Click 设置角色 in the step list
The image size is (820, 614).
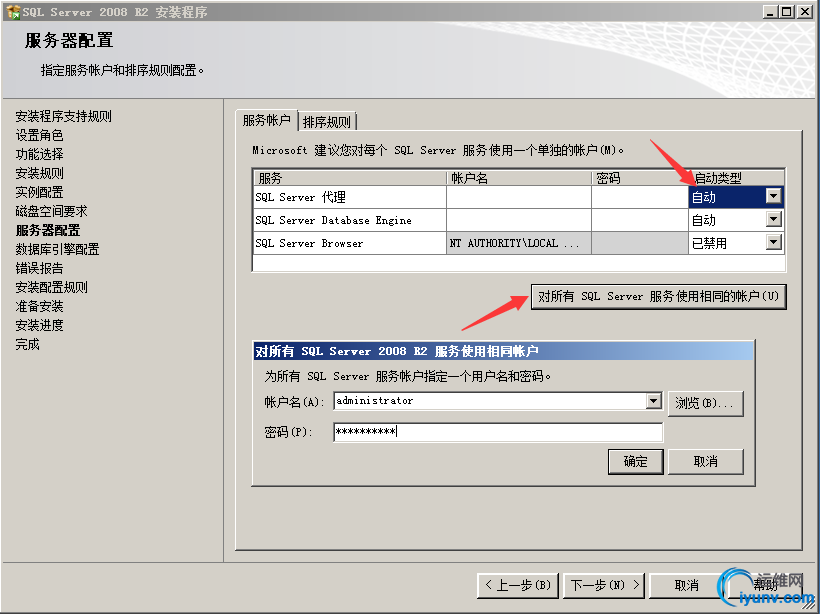[39, 135]
